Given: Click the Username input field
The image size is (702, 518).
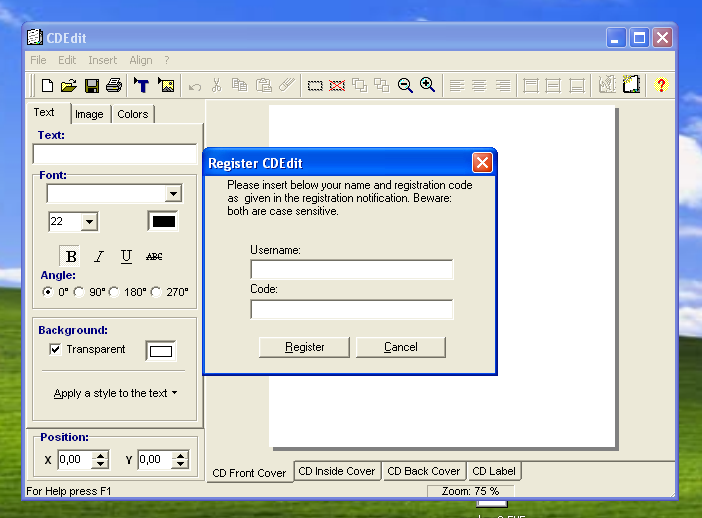Looking at the screenshot, I should click(x=351, y=270).
